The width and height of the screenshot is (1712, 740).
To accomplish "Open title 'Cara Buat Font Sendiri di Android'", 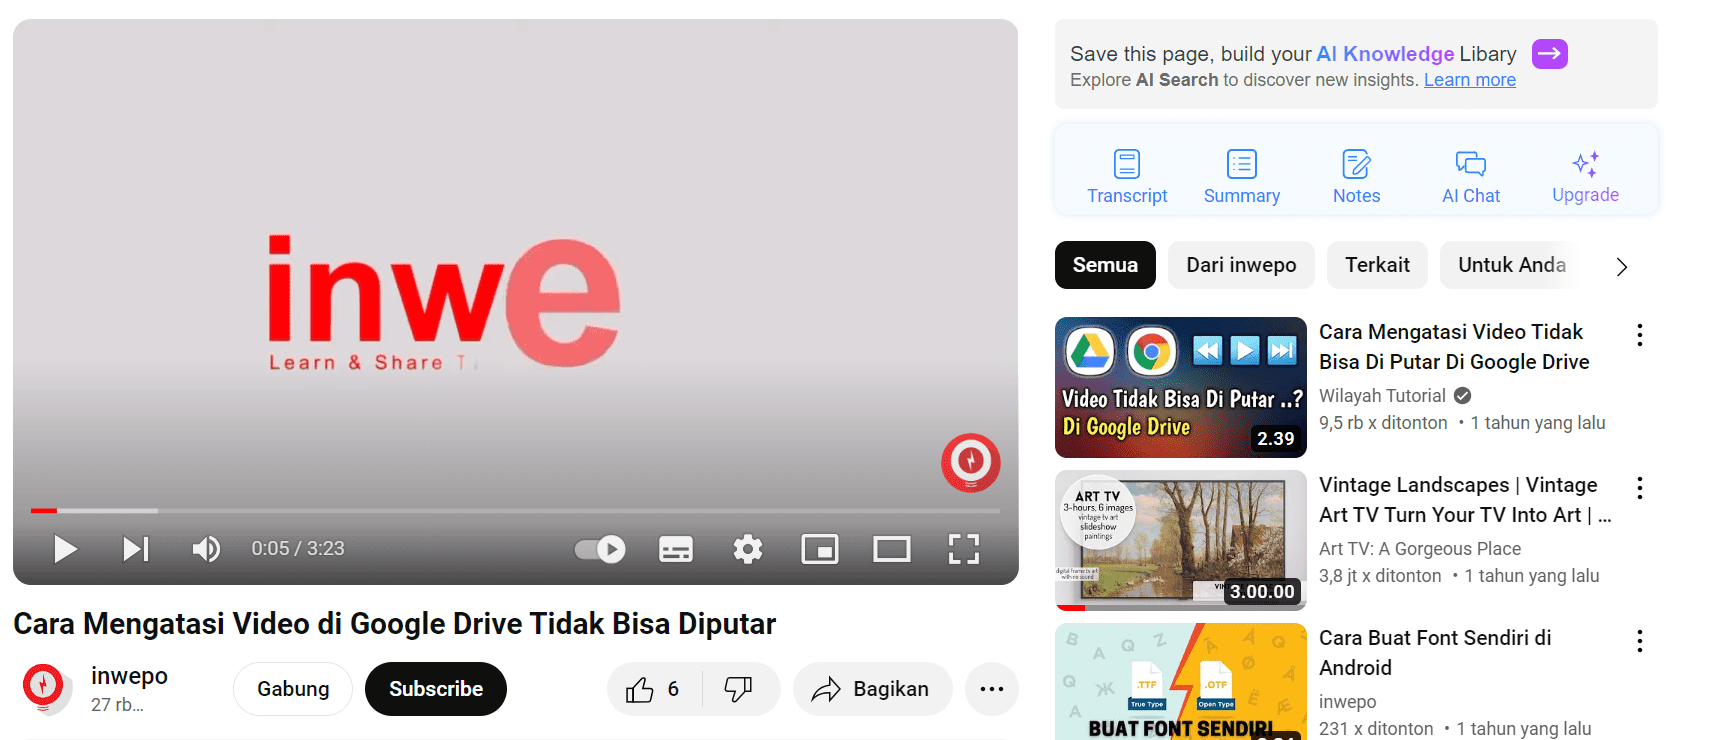I will point(1435,653).
